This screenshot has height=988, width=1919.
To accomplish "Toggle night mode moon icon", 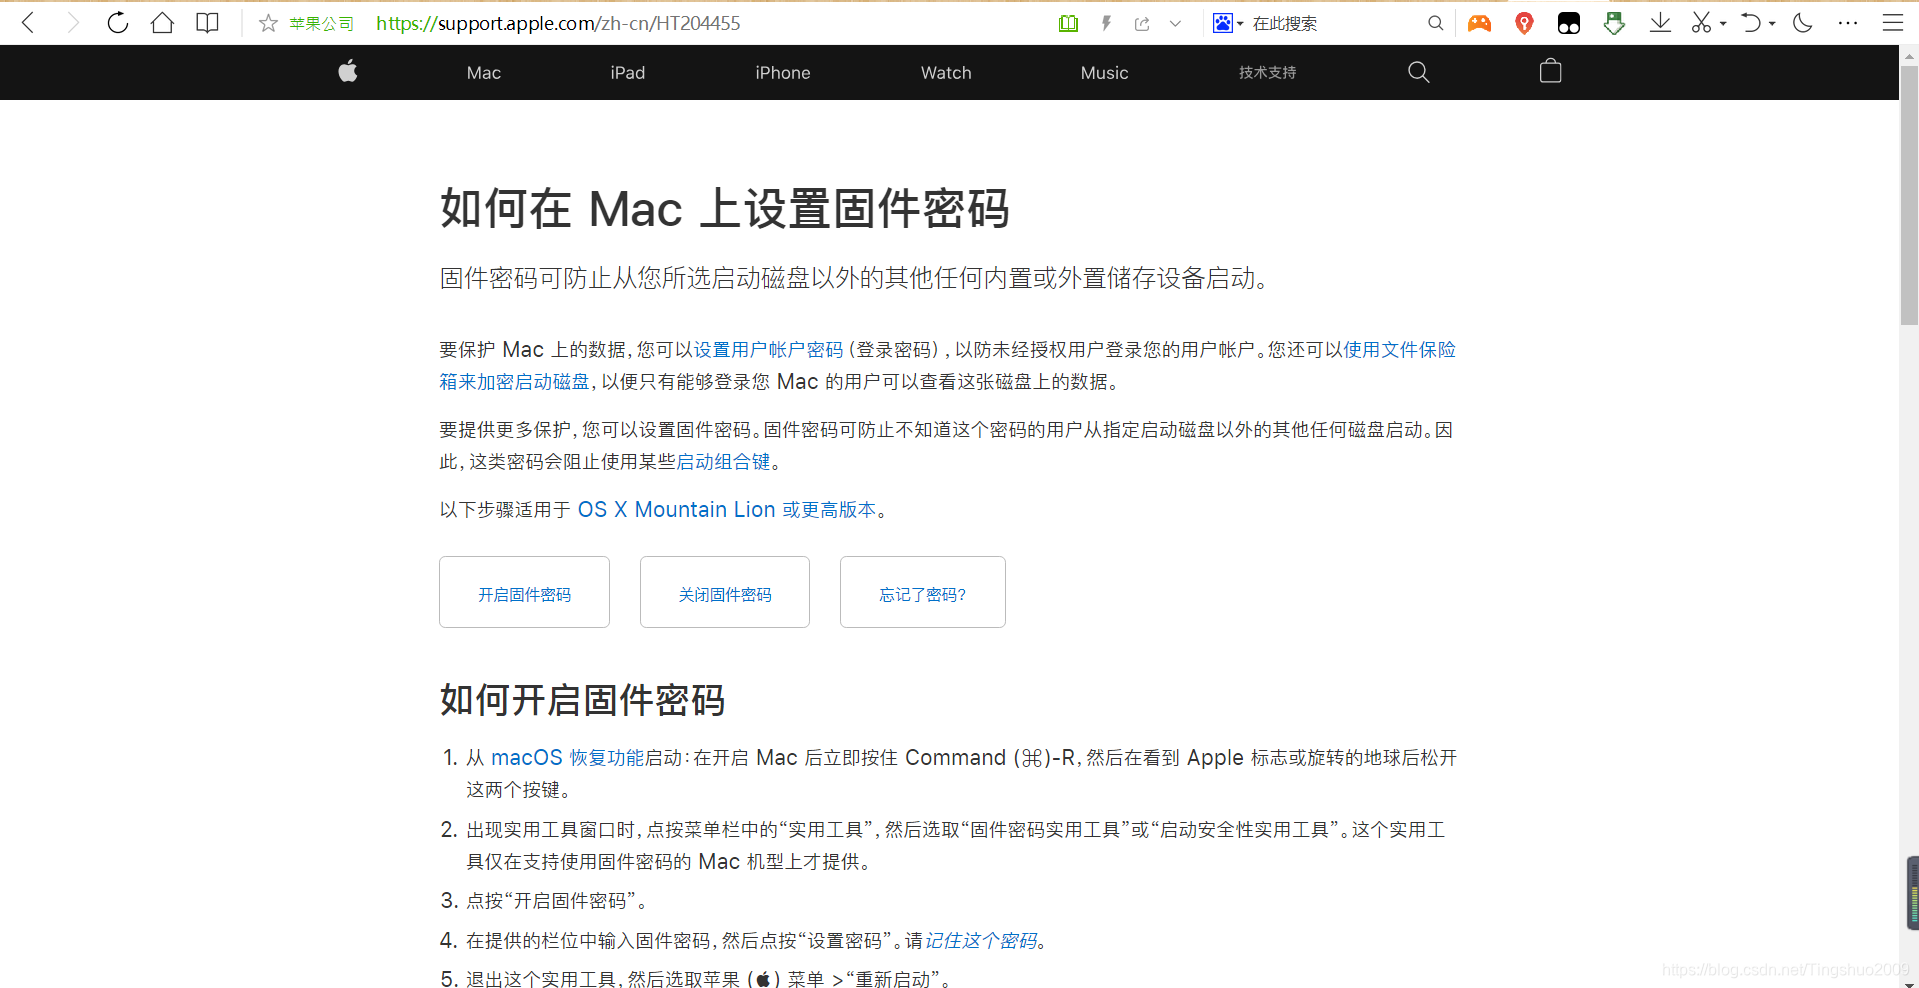I will click(1803, 23).
